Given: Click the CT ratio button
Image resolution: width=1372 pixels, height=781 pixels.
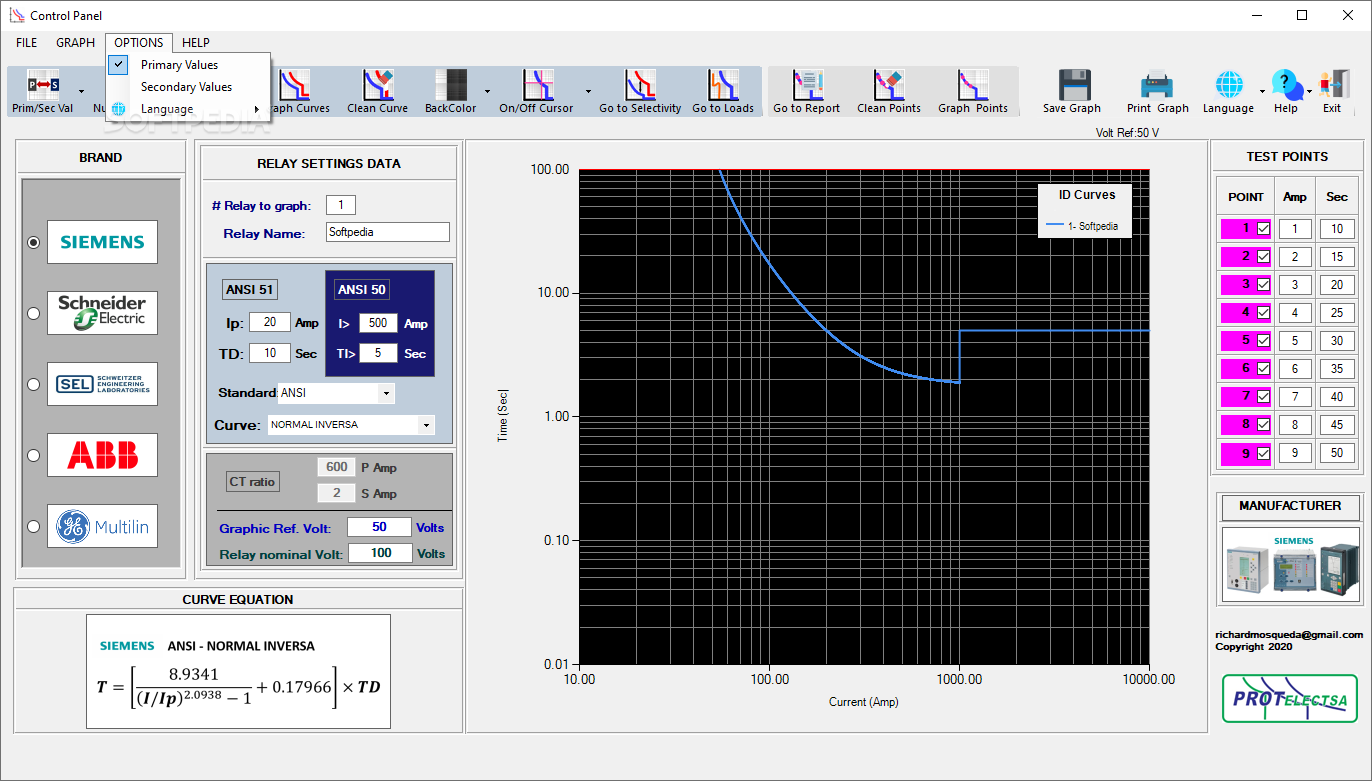Looking at the screenshot, I should 252,481.
